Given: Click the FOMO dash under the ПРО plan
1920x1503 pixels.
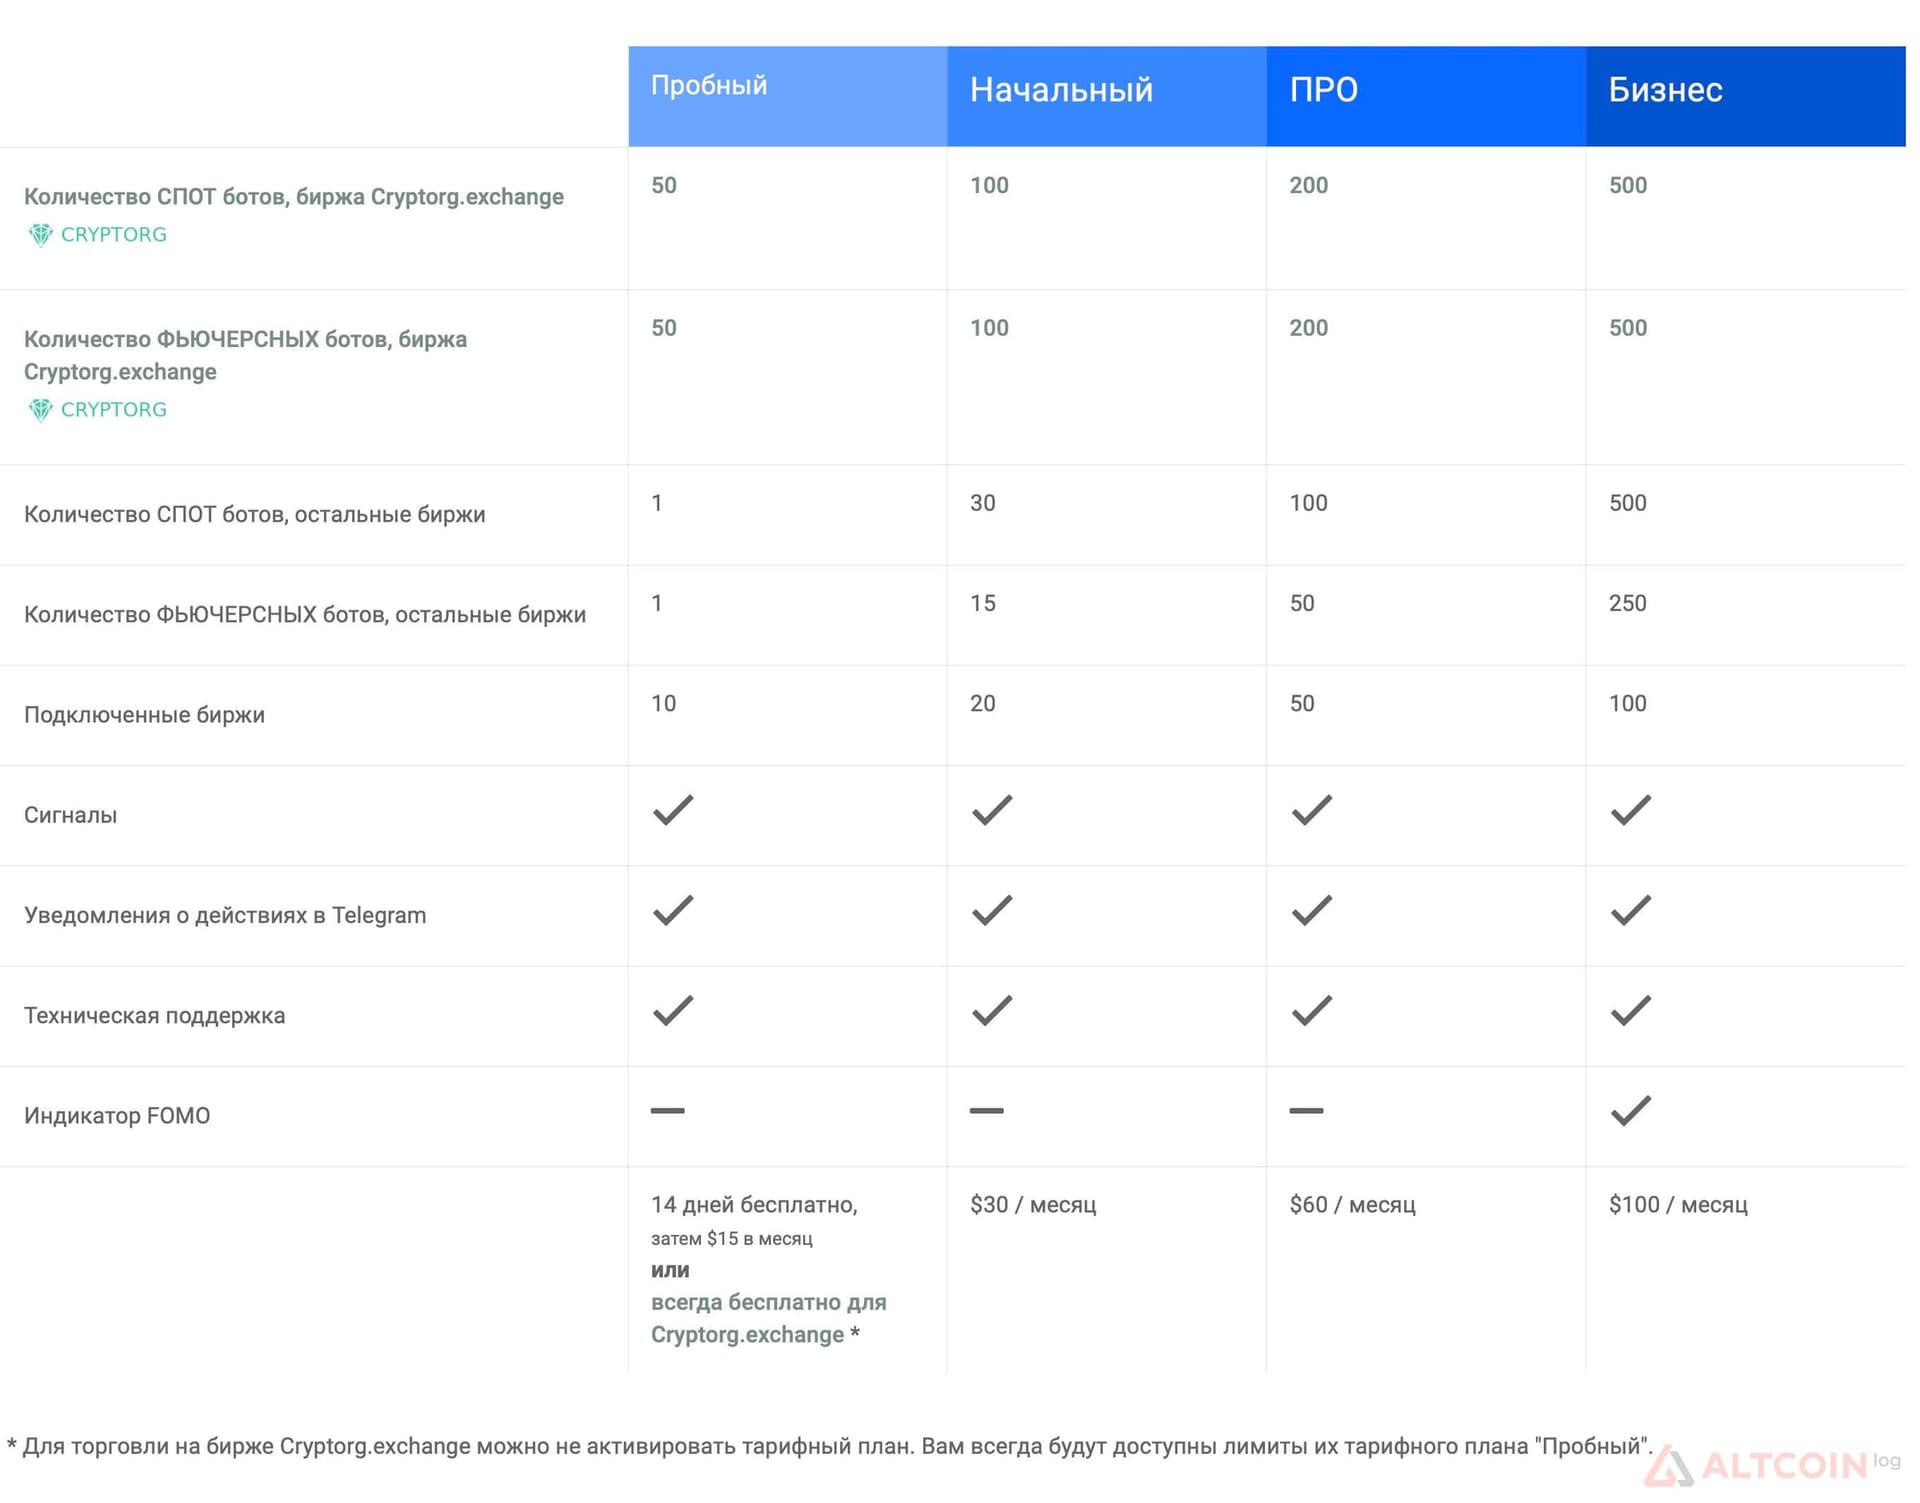Looking at the screenshot, I should (x=1306, y=1110).
